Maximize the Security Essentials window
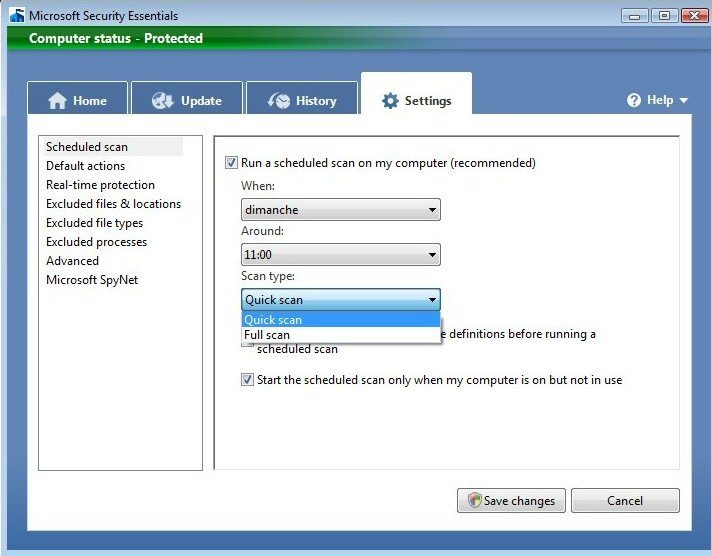Viewport: 712px width, 556px height. click(x=664, y=16)
